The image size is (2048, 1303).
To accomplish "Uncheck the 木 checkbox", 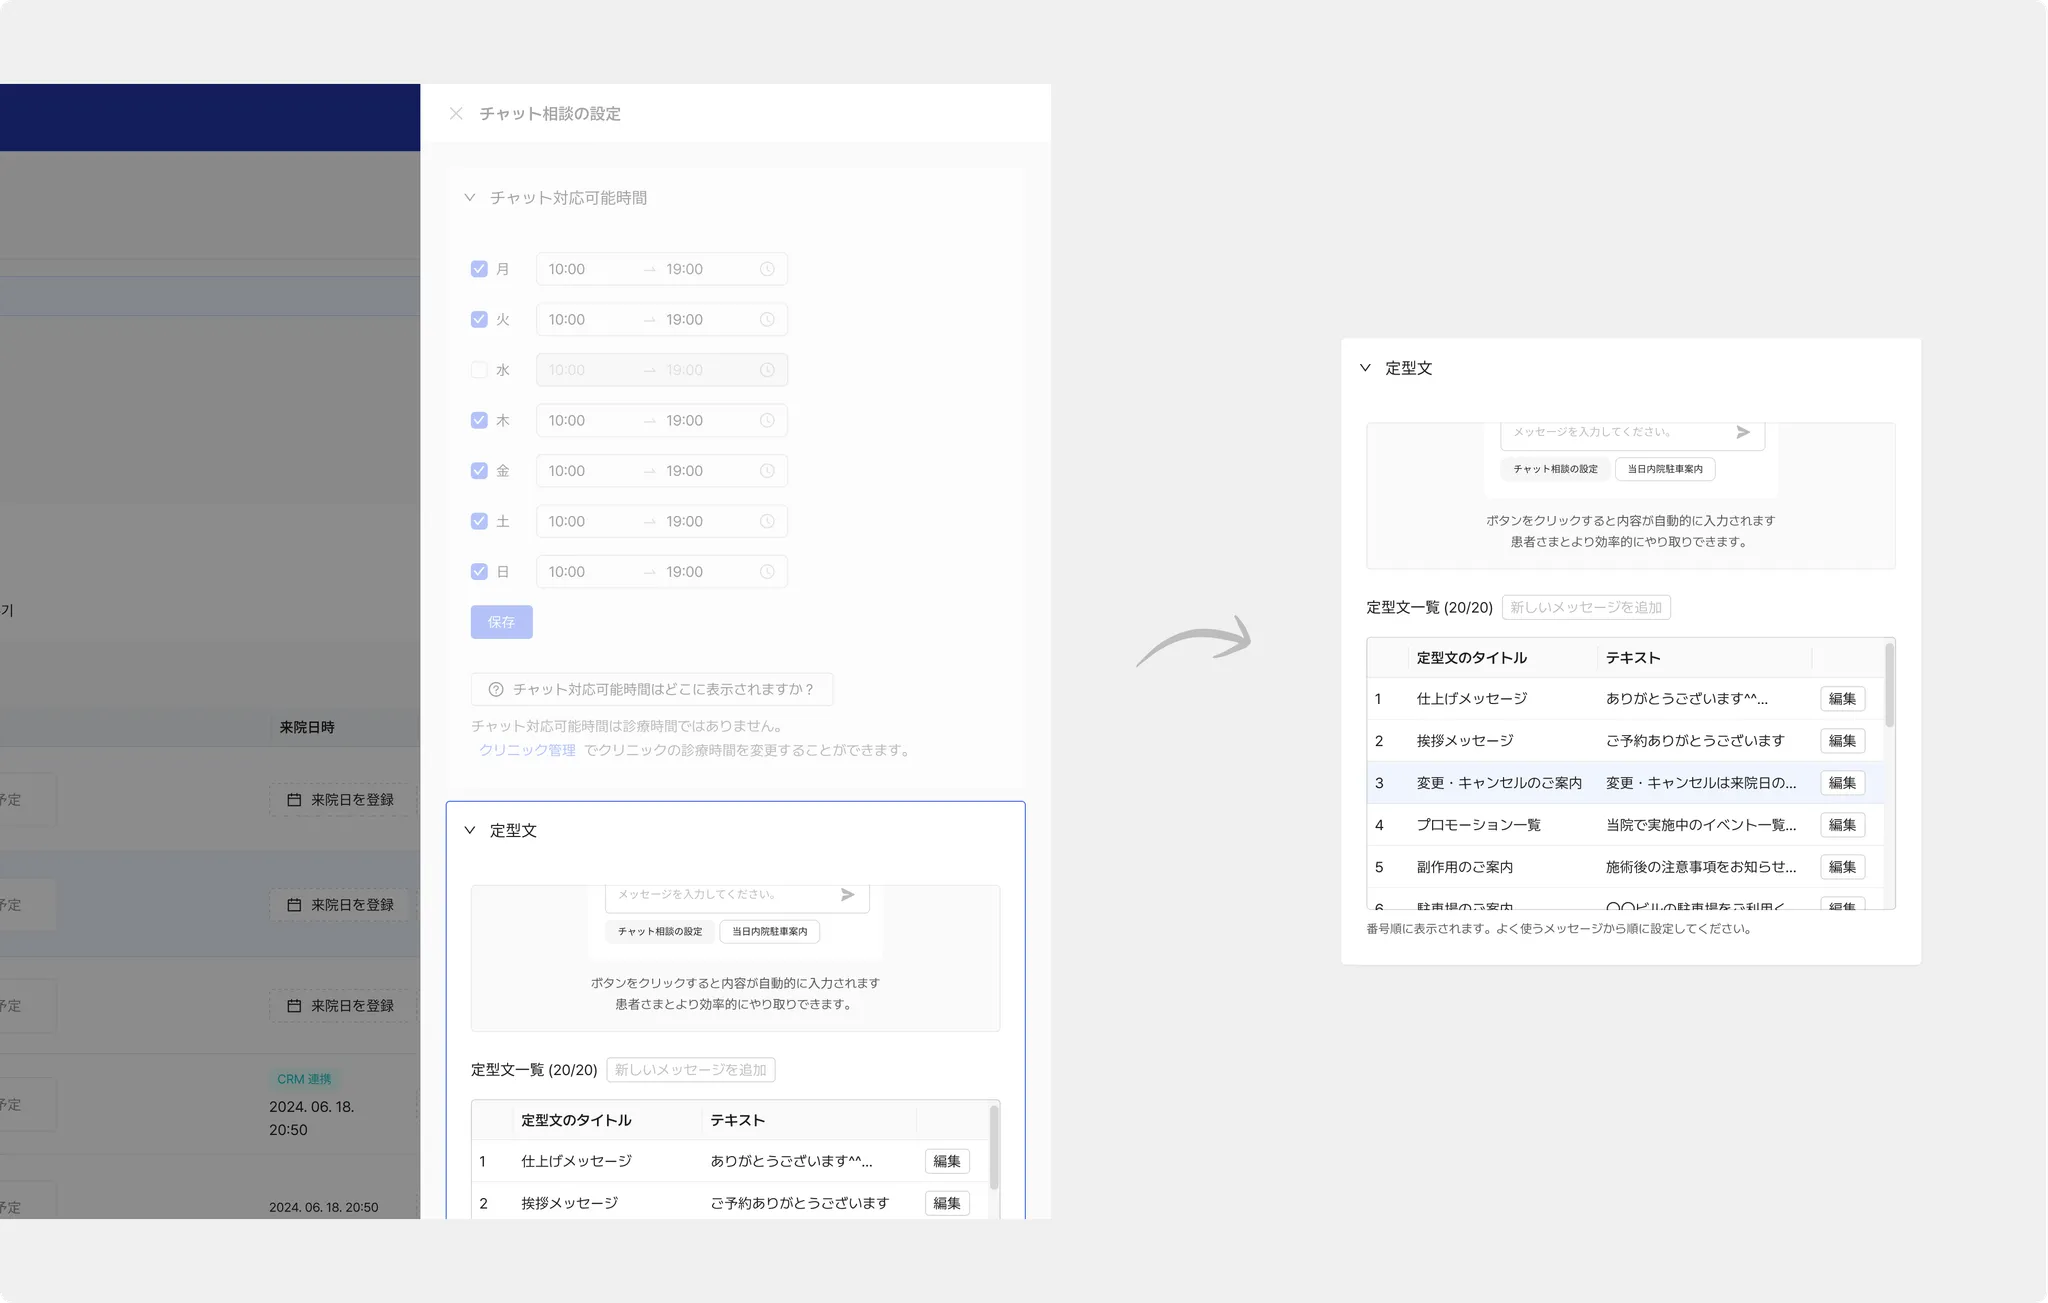I will pos(479,421).
